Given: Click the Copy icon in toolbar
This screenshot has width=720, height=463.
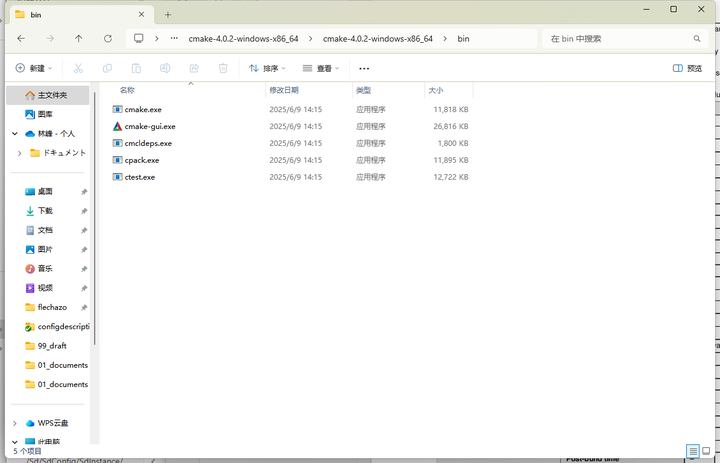Looking at the screenshot, I should pos(107,68).
